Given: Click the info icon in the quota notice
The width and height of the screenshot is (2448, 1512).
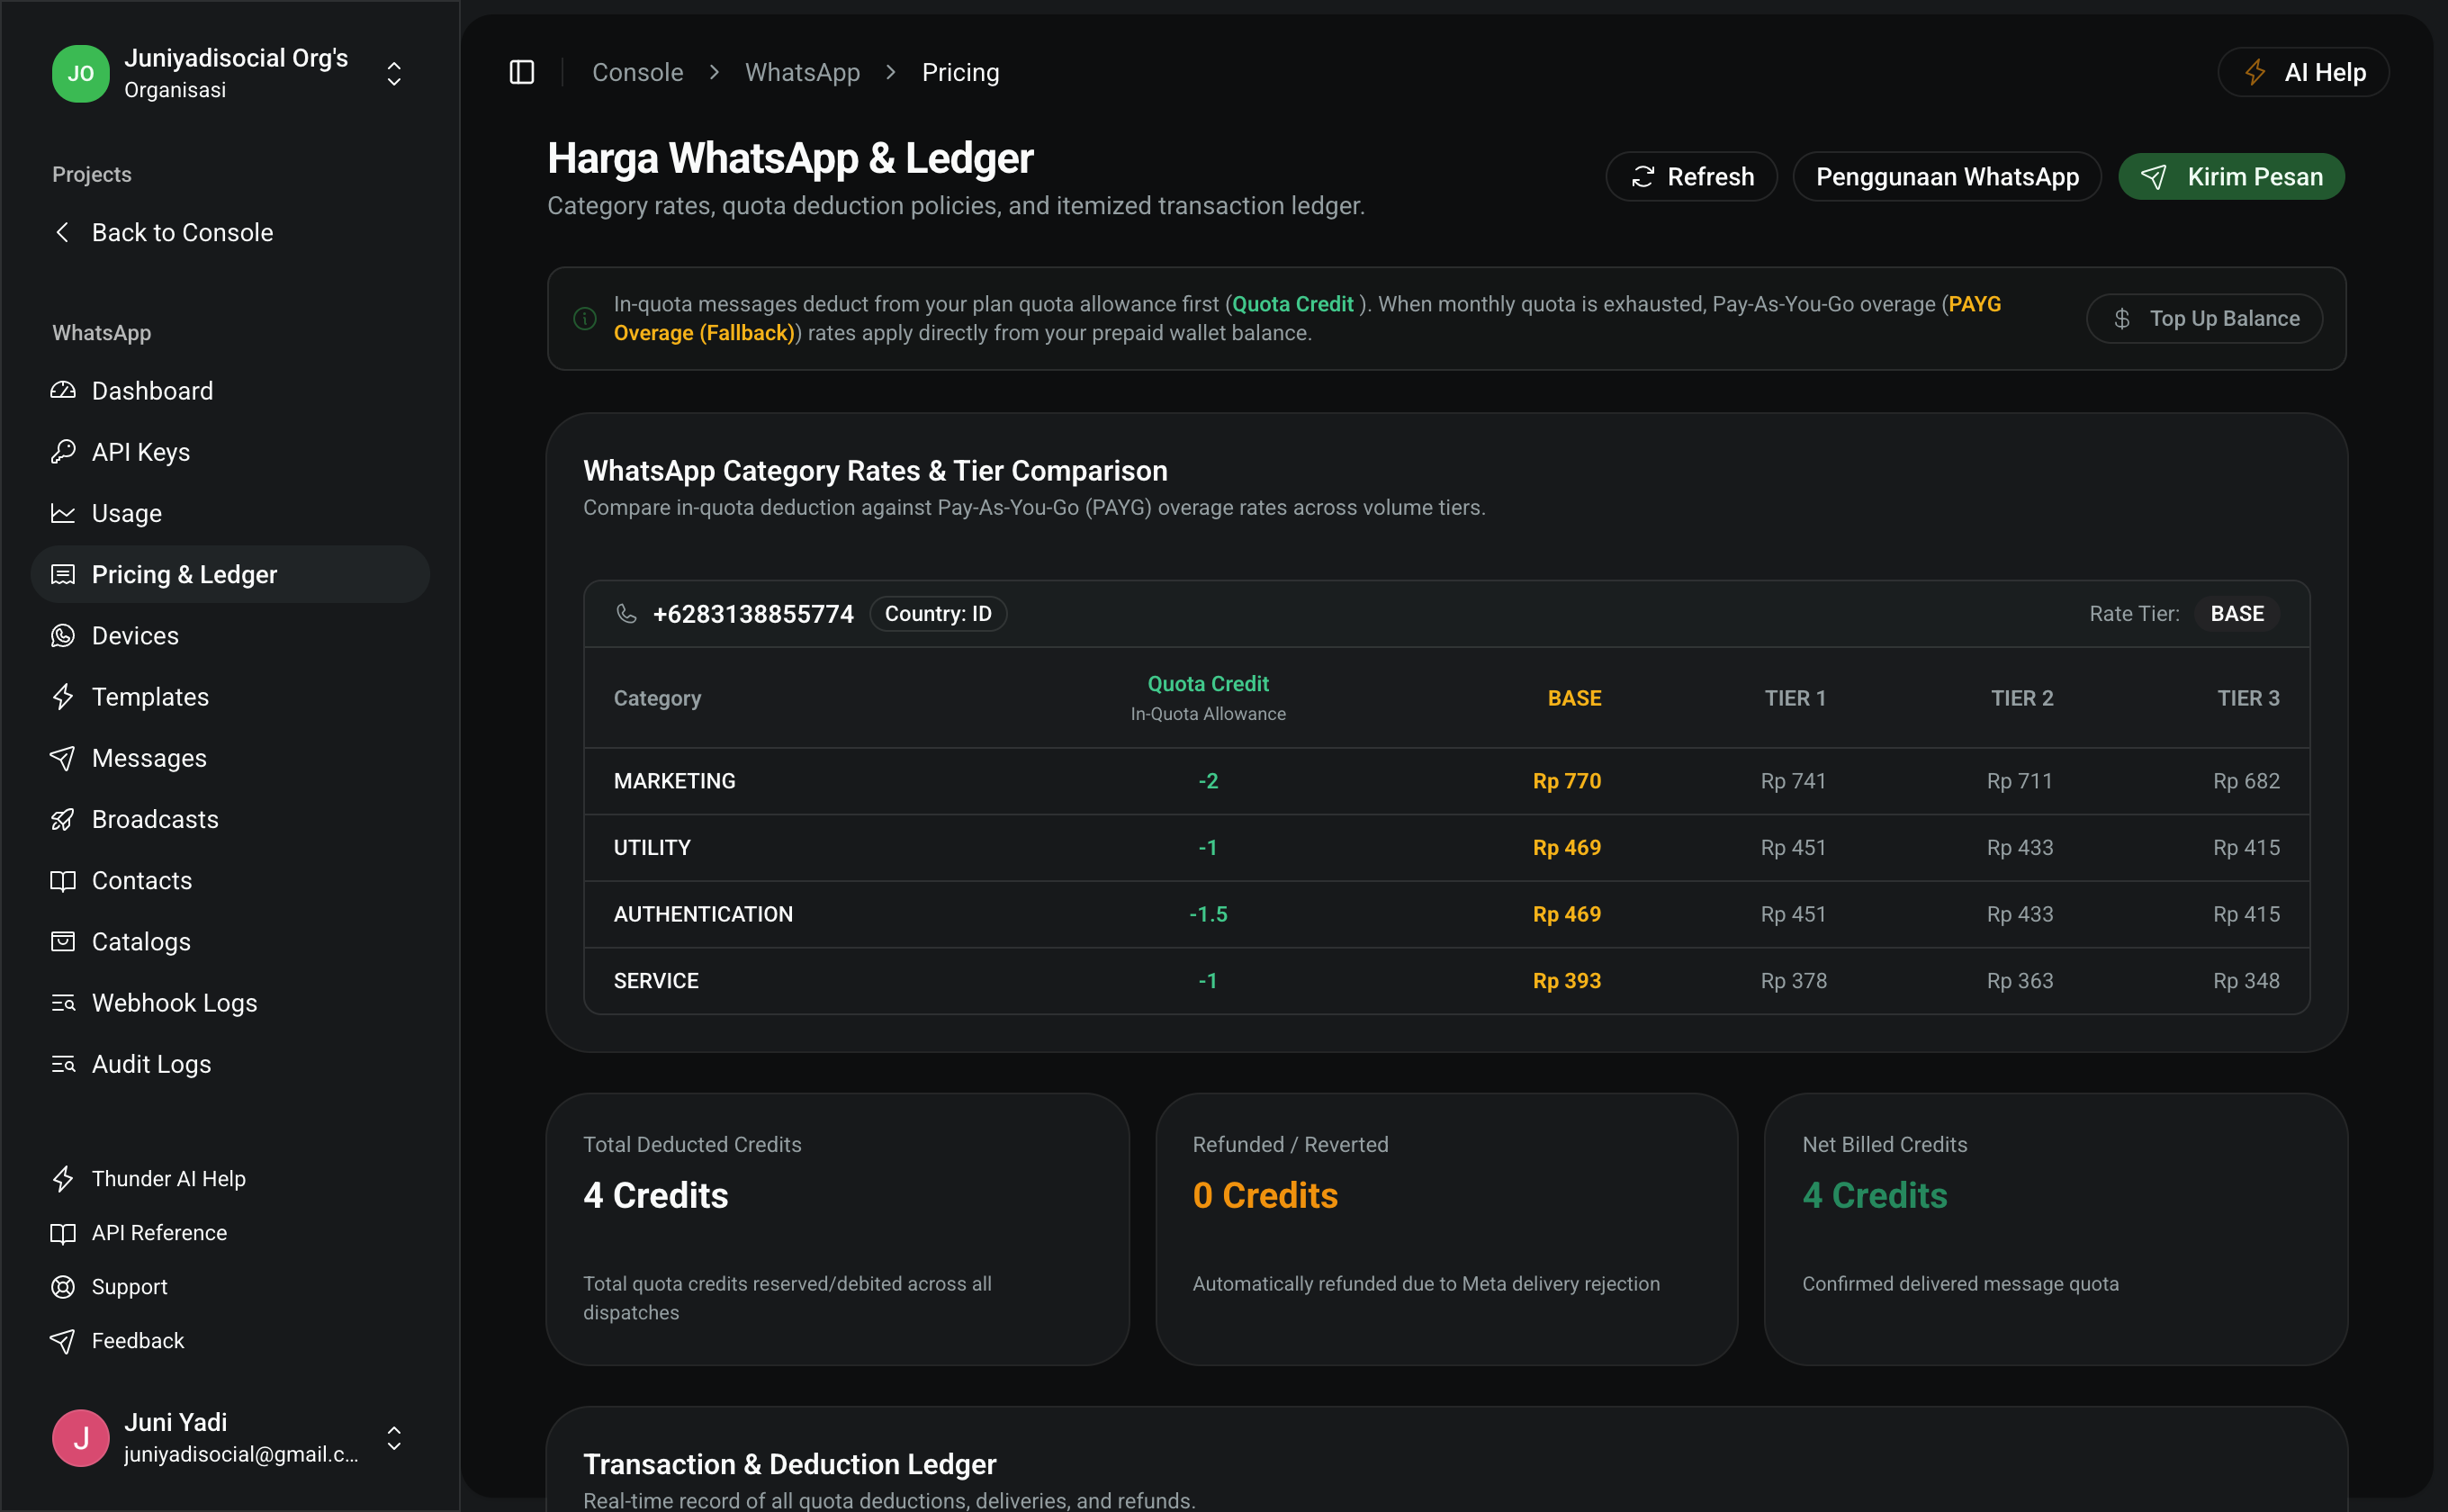Looking at the screenshot, I should pyautogui.click(x=585, y=319).
